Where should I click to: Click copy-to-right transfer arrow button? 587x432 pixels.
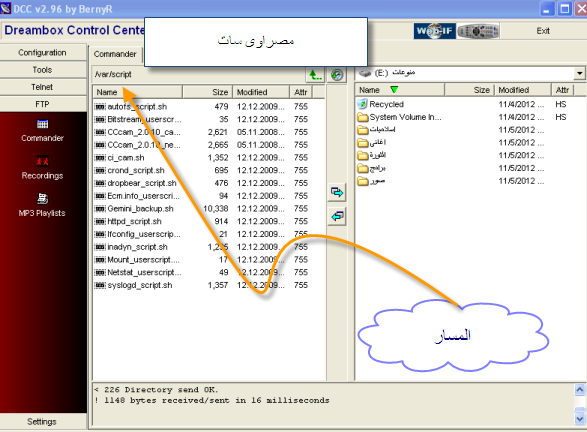(x=337, y=192)
